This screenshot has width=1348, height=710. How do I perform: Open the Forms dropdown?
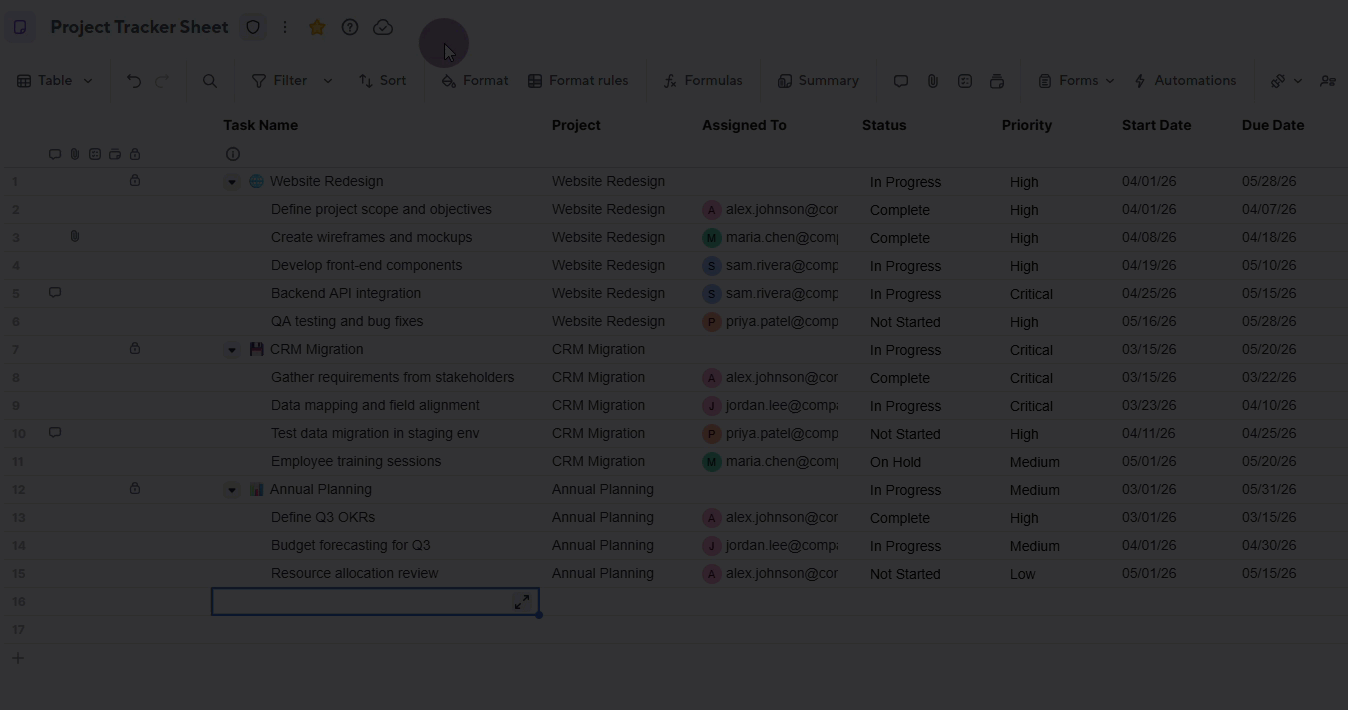(1076, 81)
